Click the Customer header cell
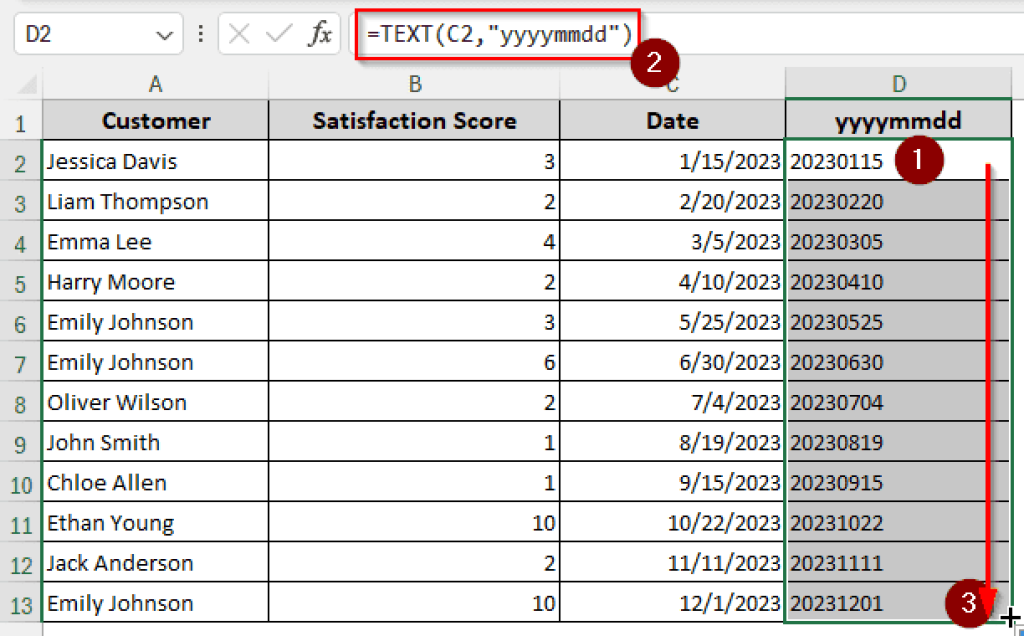The width and height of the screenshot is (1024, 636). tap(155, 120)
